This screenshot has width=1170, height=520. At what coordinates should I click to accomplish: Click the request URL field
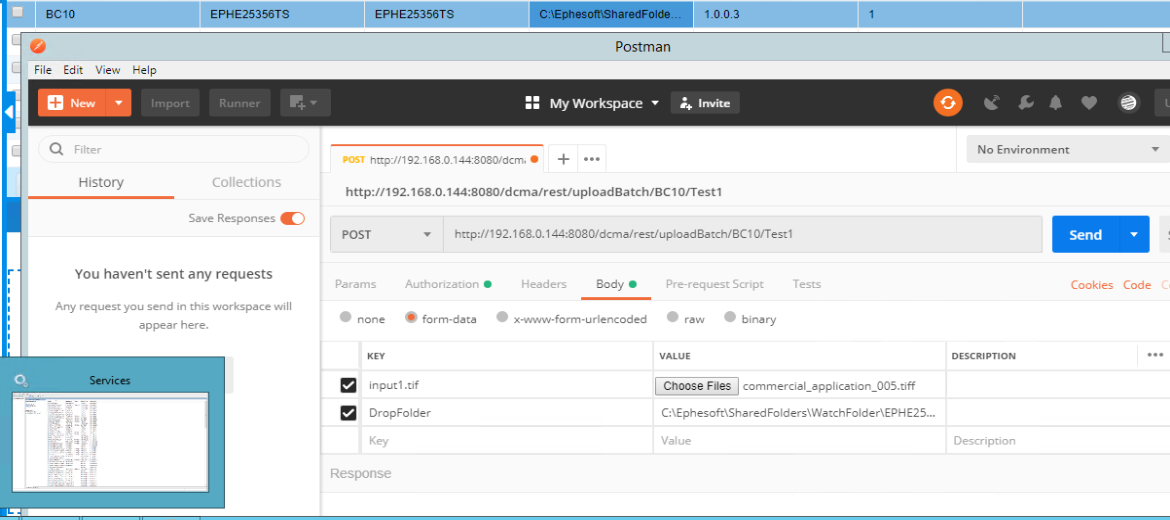click(x=742, y=234)
